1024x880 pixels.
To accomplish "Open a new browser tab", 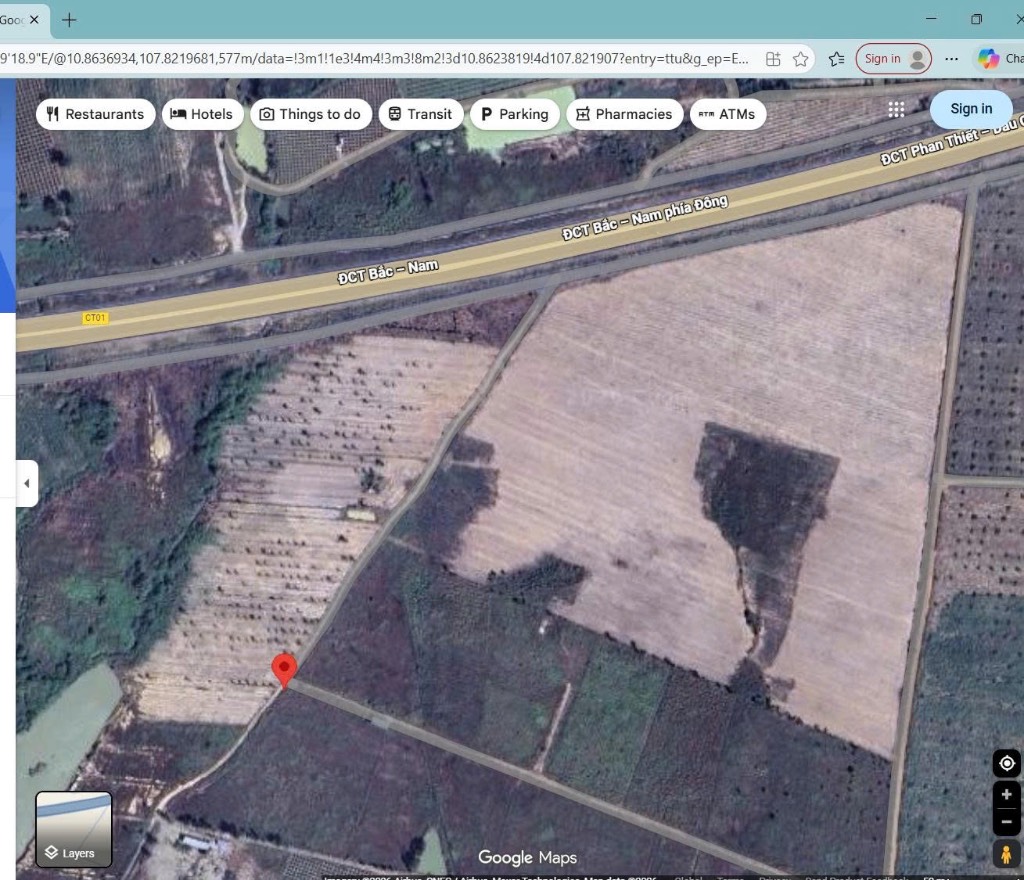I will (69, 20).
